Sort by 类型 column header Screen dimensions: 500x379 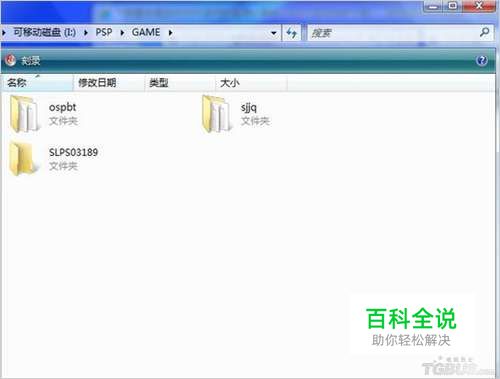point(180,82)
